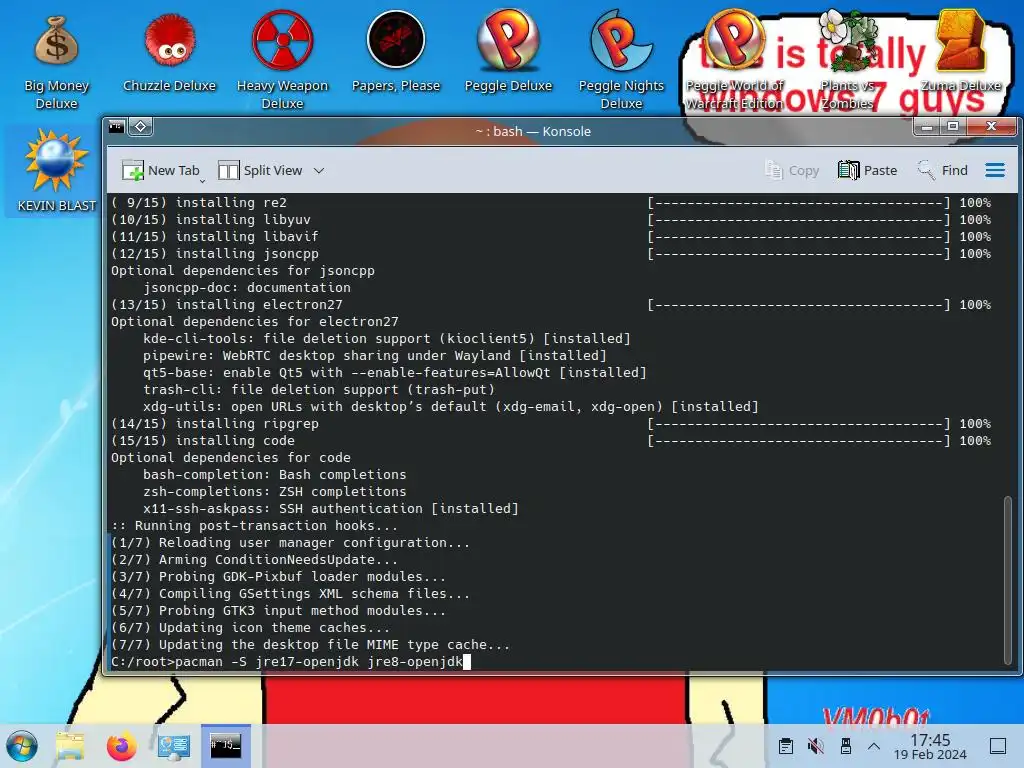1024x768 pixels.
Task: Maximize the Konsole window
Action: [953, 126]
